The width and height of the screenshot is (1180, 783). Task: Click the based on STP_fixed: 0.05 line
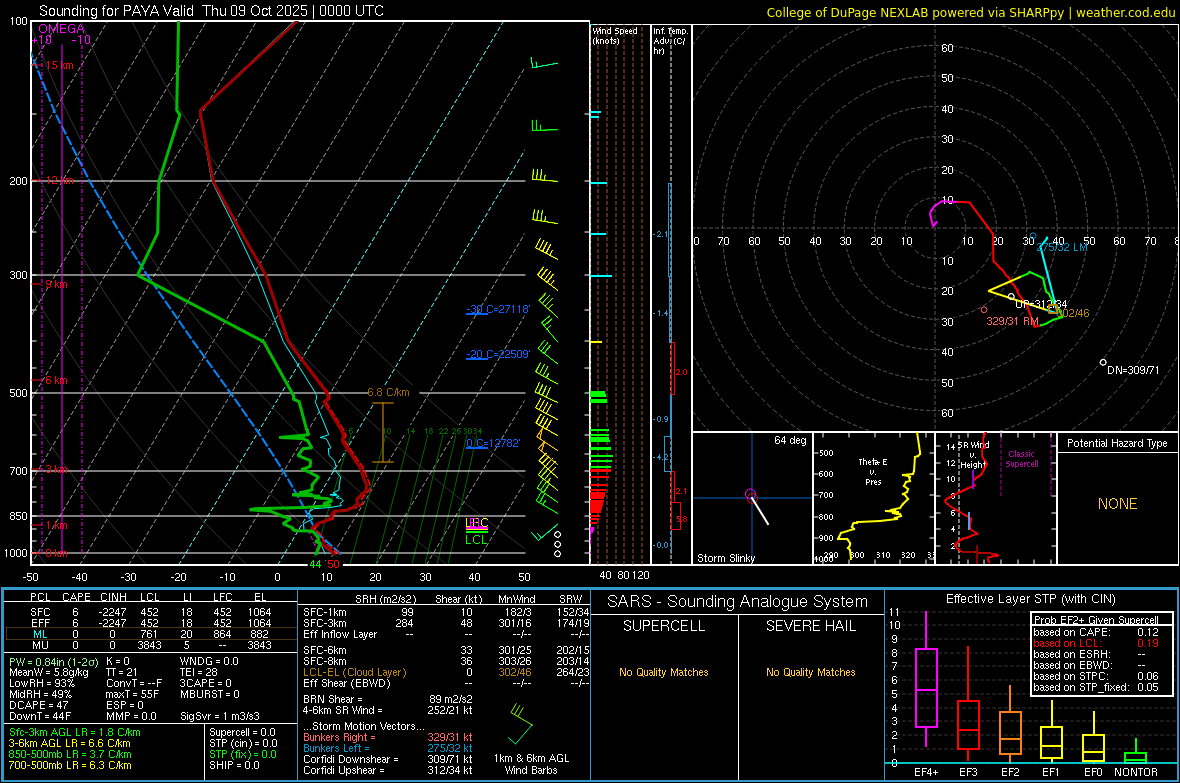[x=1096, y=687]
